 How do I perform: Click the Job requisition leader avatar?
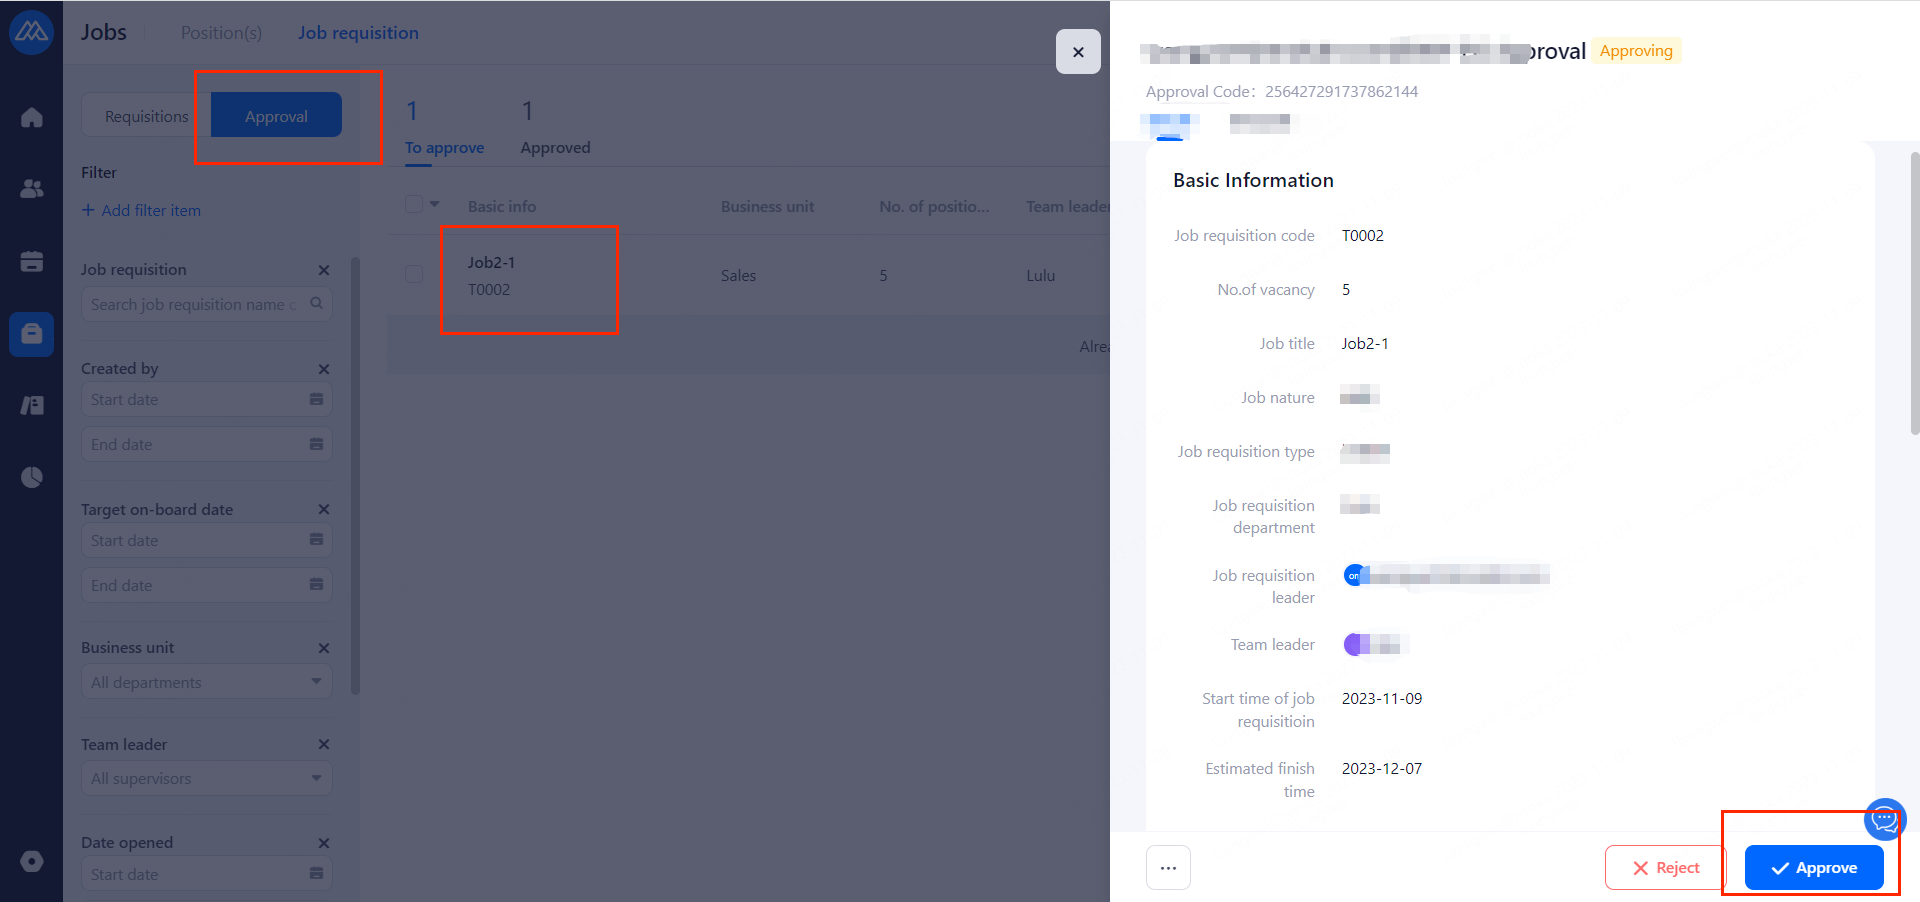coord(1353,575)
